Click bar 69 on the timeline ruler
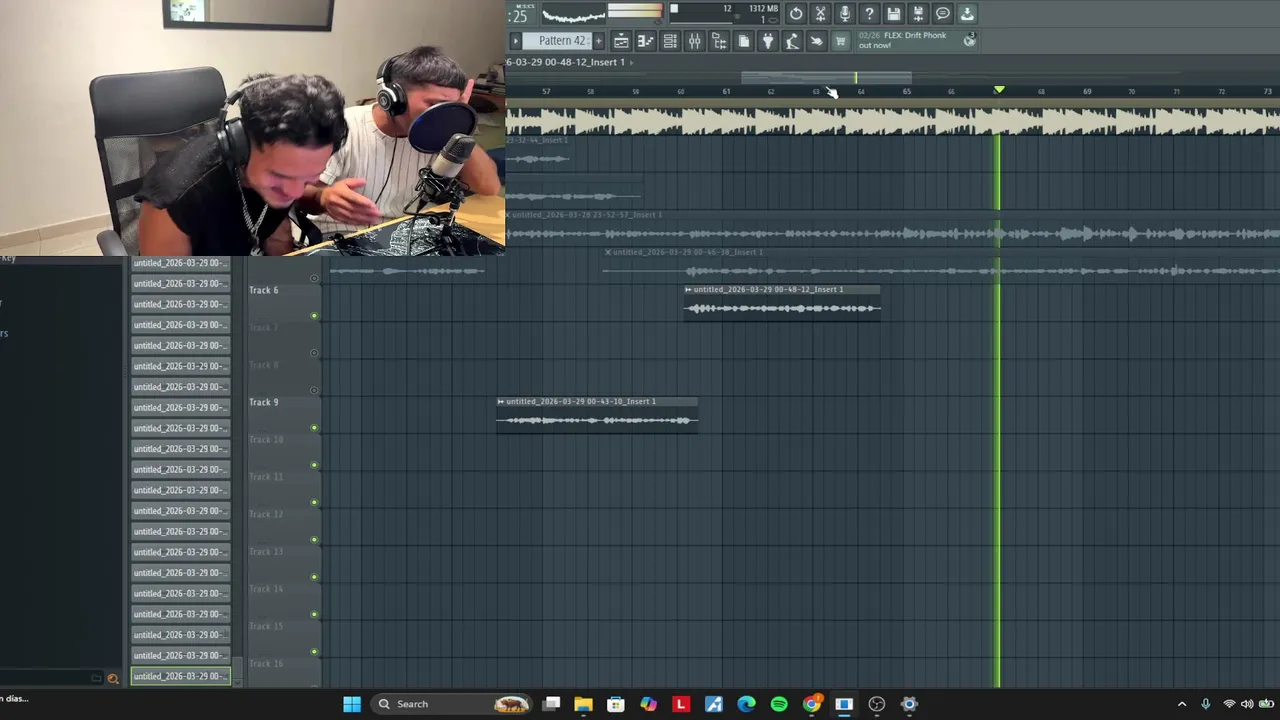The width and height of the screenshot is (1280, 720). click(x=1087, y=92)
